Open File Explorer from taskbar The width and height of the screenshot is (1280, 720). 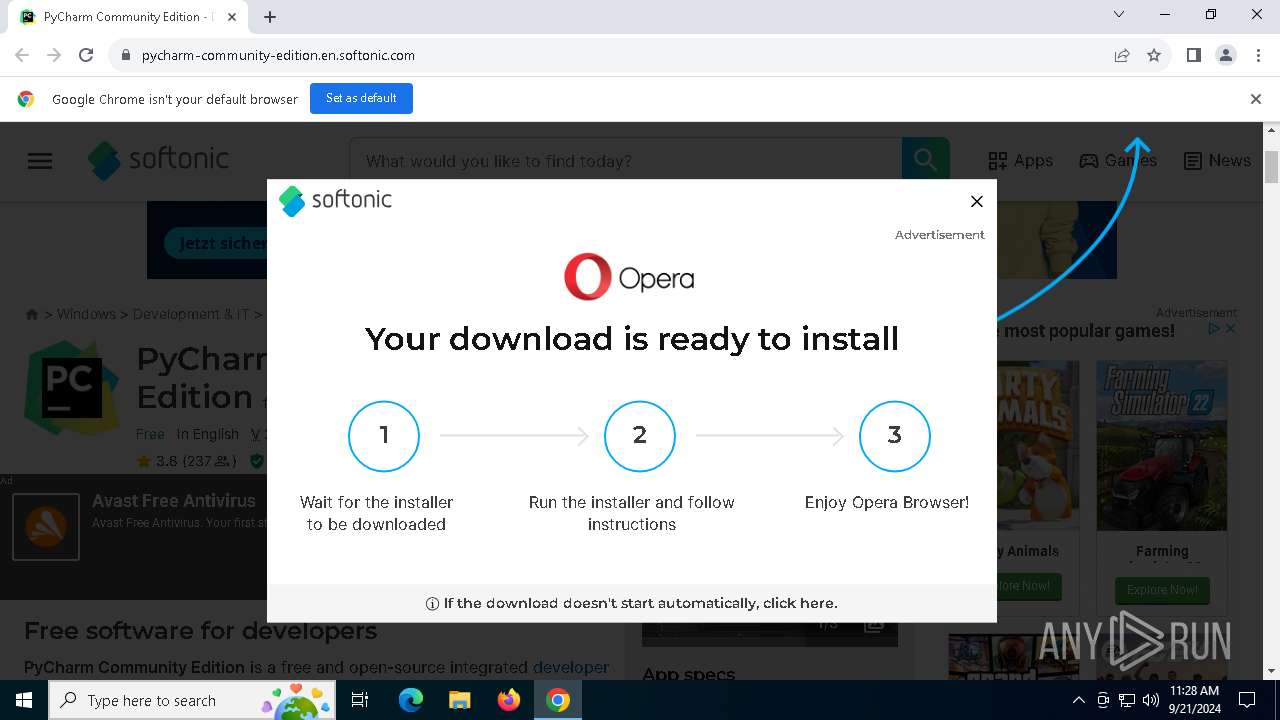pyautogui.click(x=459, y=700)
